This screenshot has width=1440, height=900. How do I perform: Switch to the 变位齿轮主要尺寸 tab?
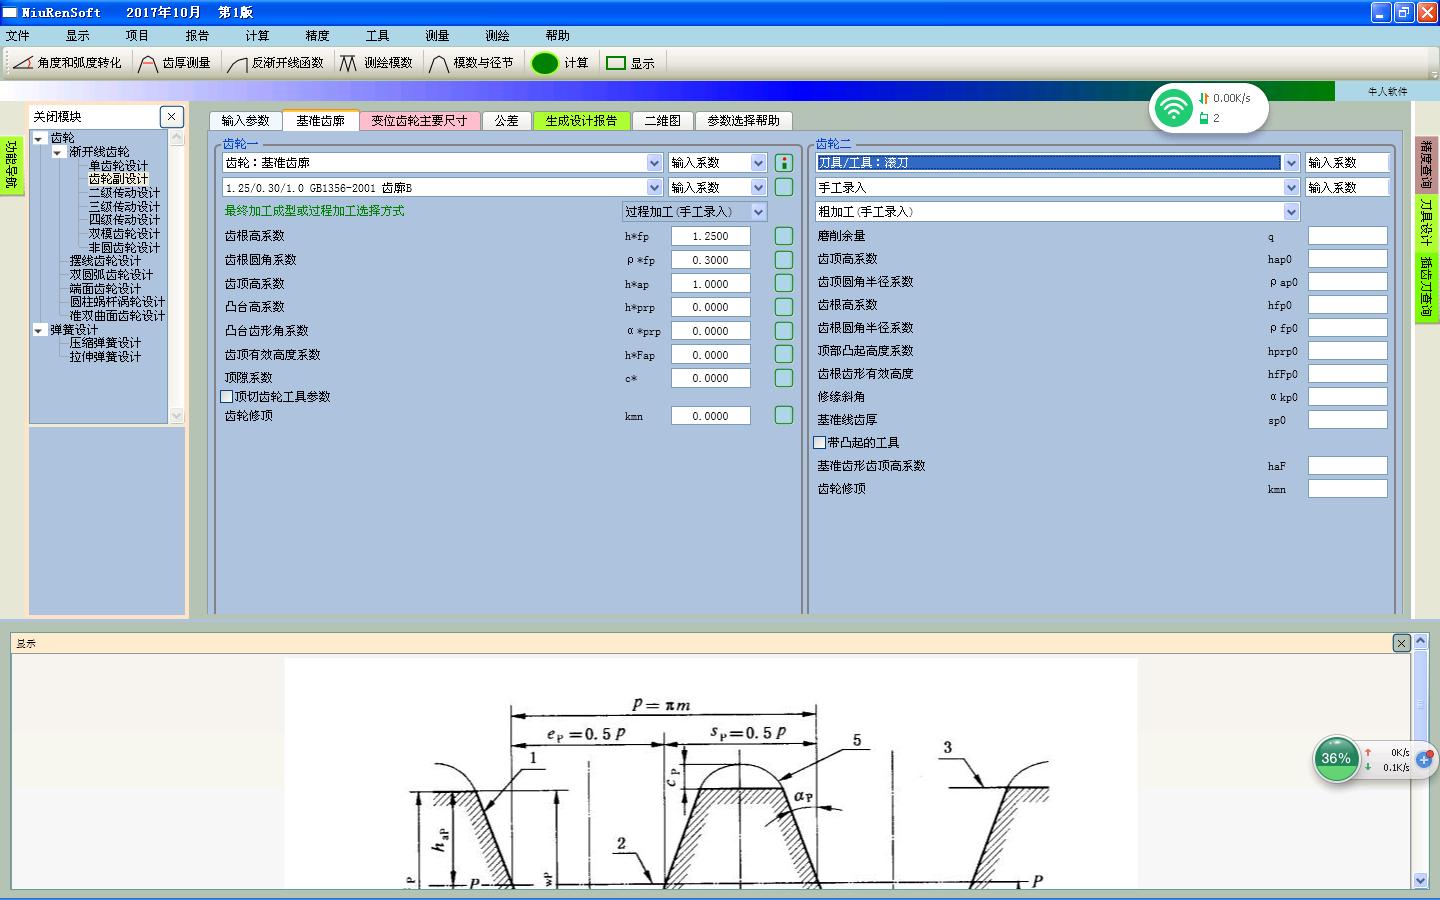pos(419,120)
